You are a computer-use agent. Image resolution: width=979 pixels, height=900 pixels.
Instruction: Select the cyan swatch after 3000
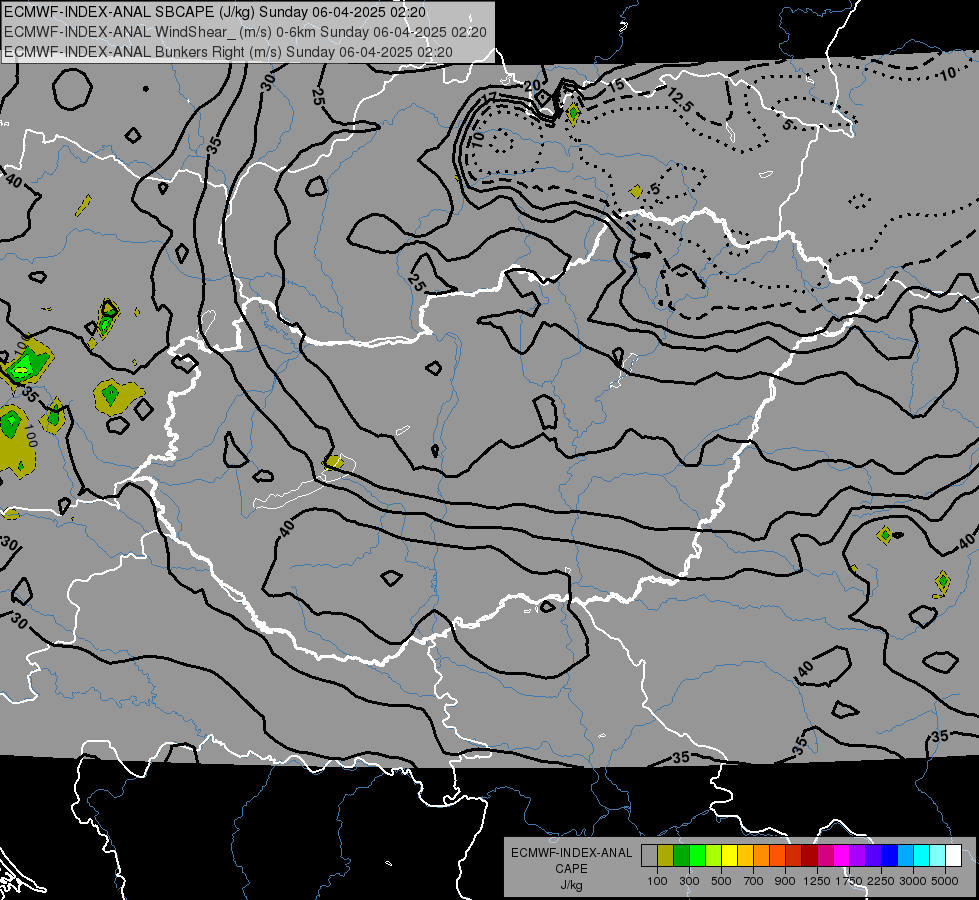[x=922, y=855]
